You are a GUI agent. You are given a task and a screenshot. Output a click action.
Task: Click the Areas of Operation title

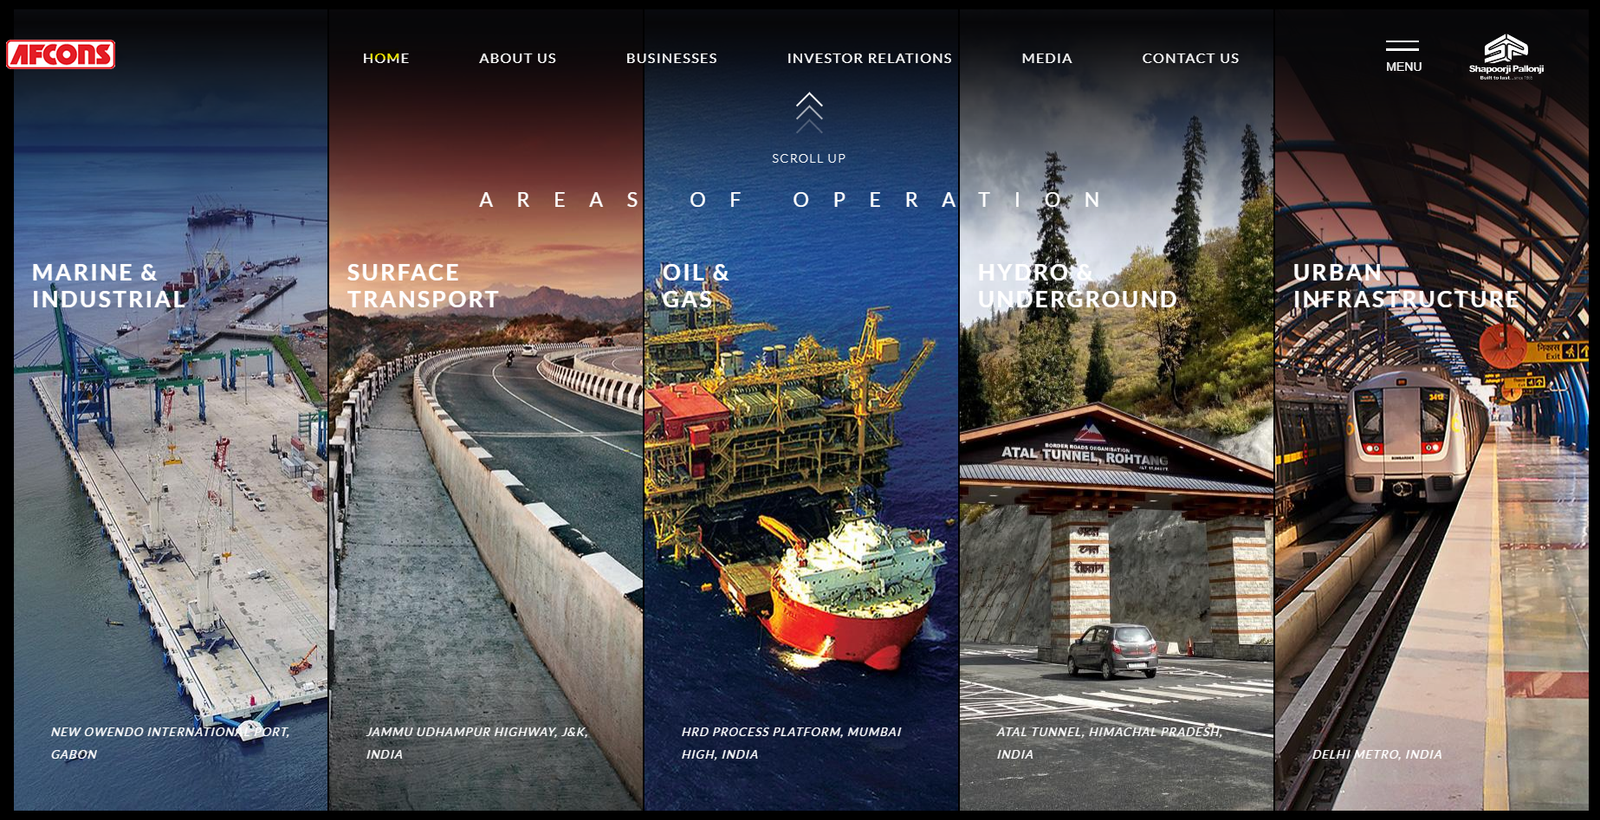(790, 200)
